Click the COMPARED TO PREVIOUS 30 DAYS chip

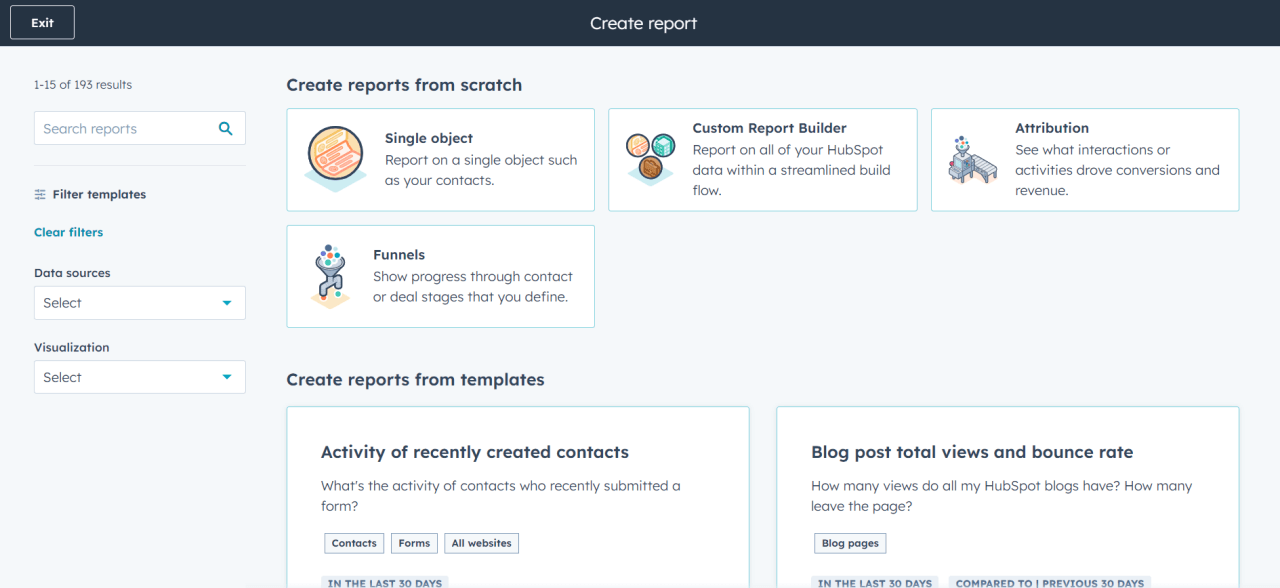point(1049,582)
